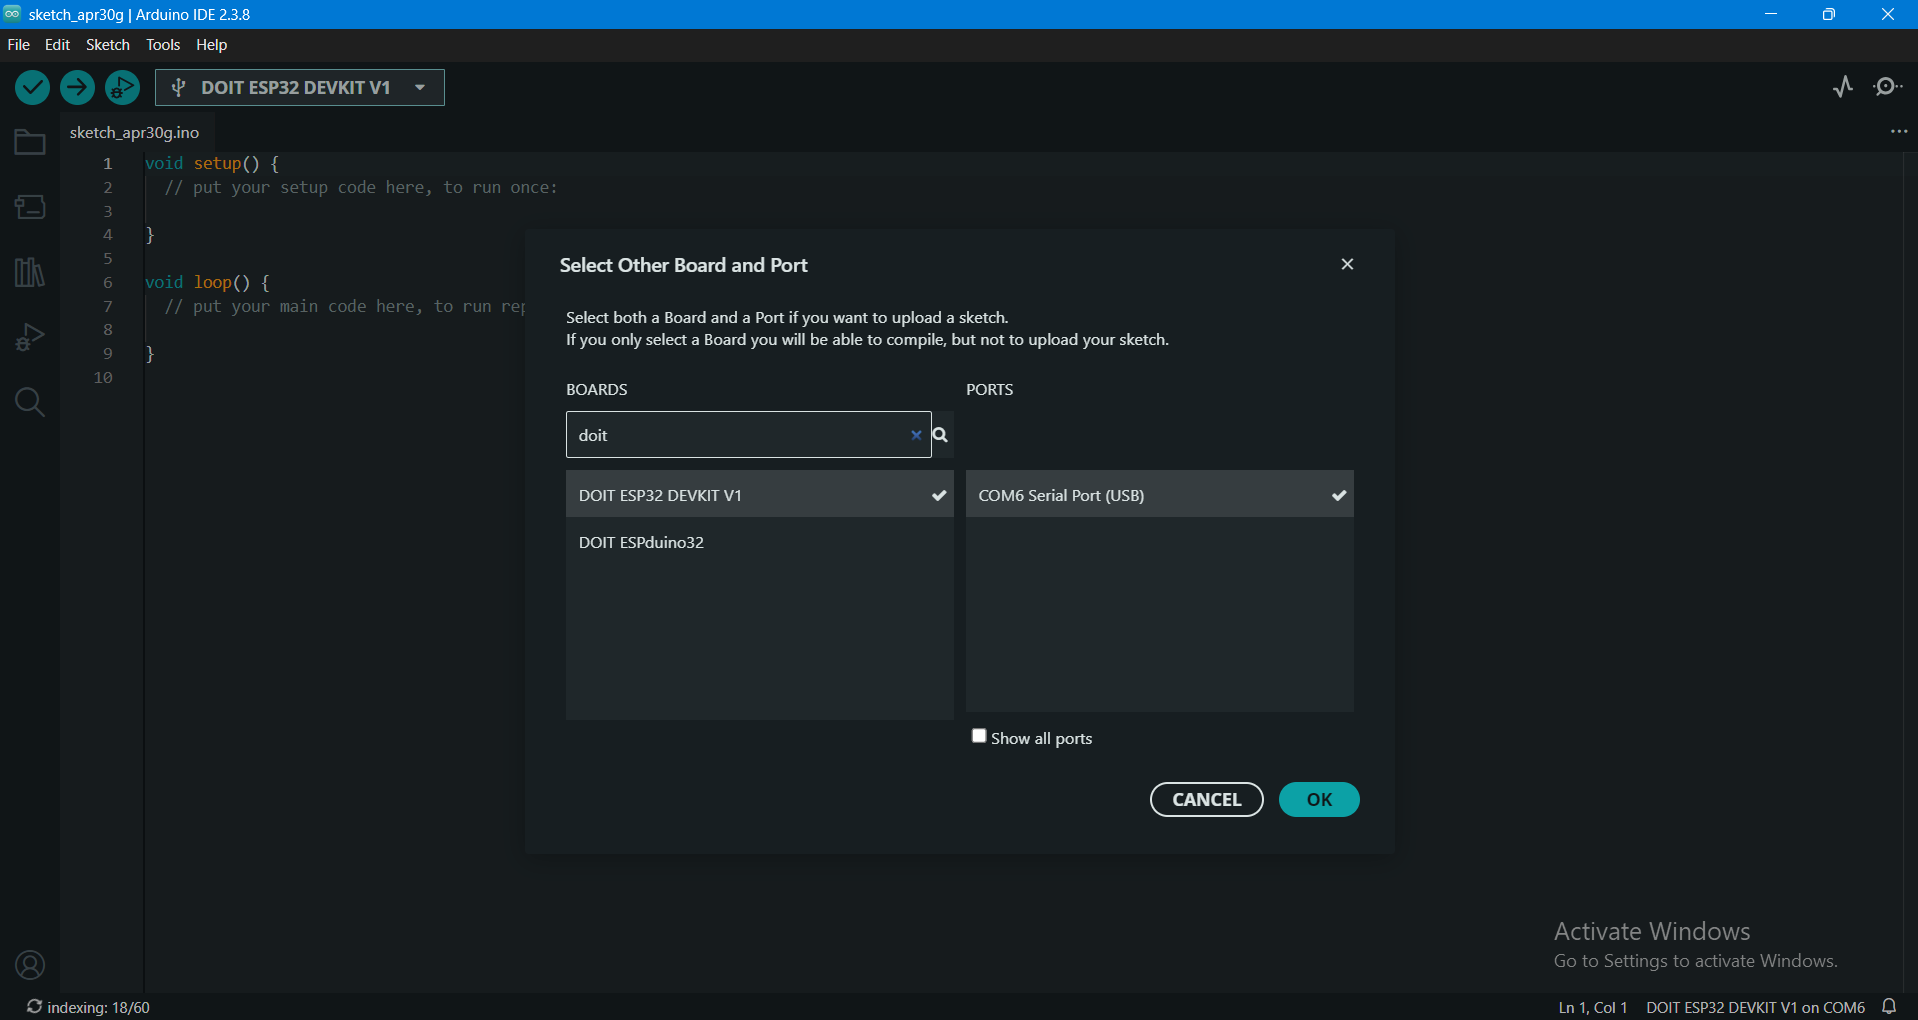Click the CANCEL button
Viewport: 1918px width, 1020px height.
1206,799
